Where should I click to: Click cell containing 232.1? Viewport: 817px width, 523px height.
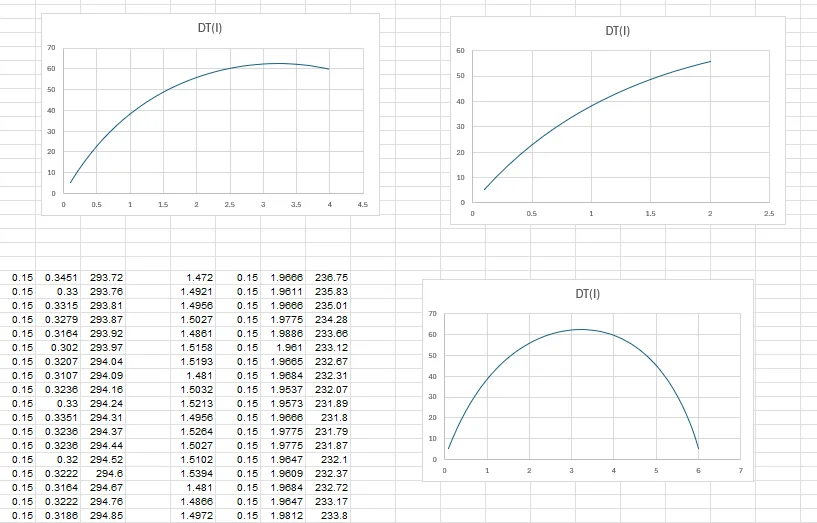point(328,460)
